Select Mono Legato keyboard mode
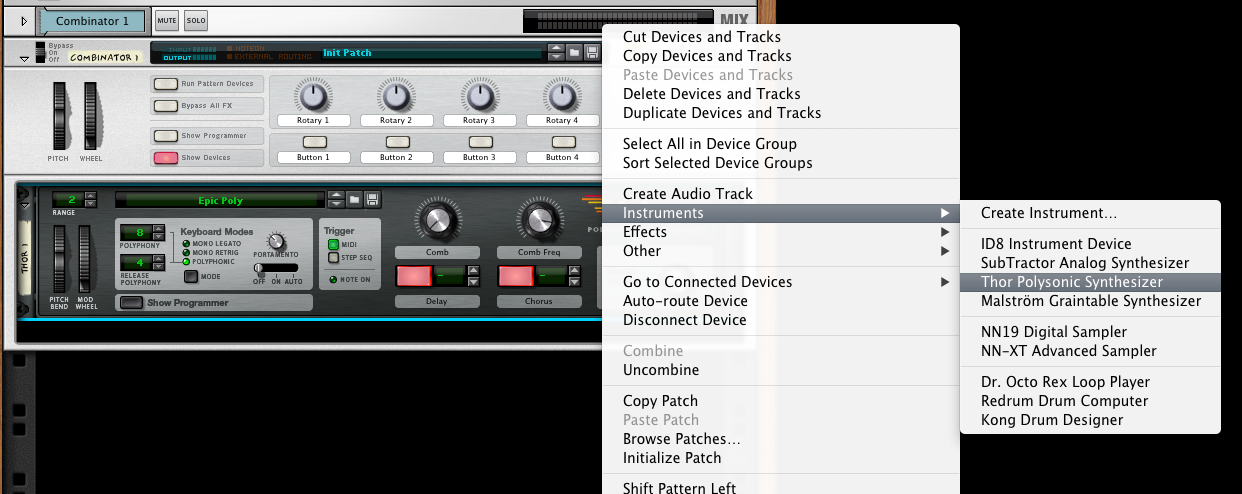This screenshot has height=494, width=1242. [x=185, y=244]
